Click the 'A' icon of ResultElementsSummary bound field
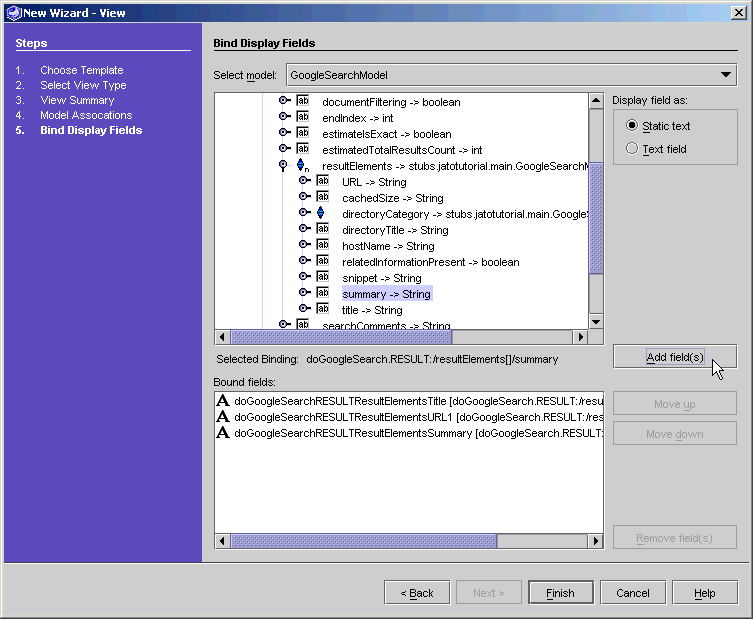This screenshot has width=753, height=619. pyautogui.click(x=223, y=432)
